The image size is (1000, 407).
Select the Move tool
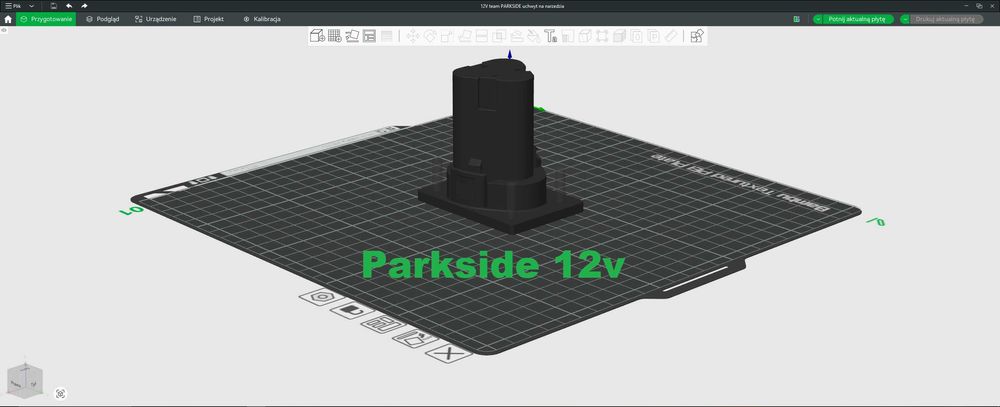pyautogui.click(x=413, y=36)
